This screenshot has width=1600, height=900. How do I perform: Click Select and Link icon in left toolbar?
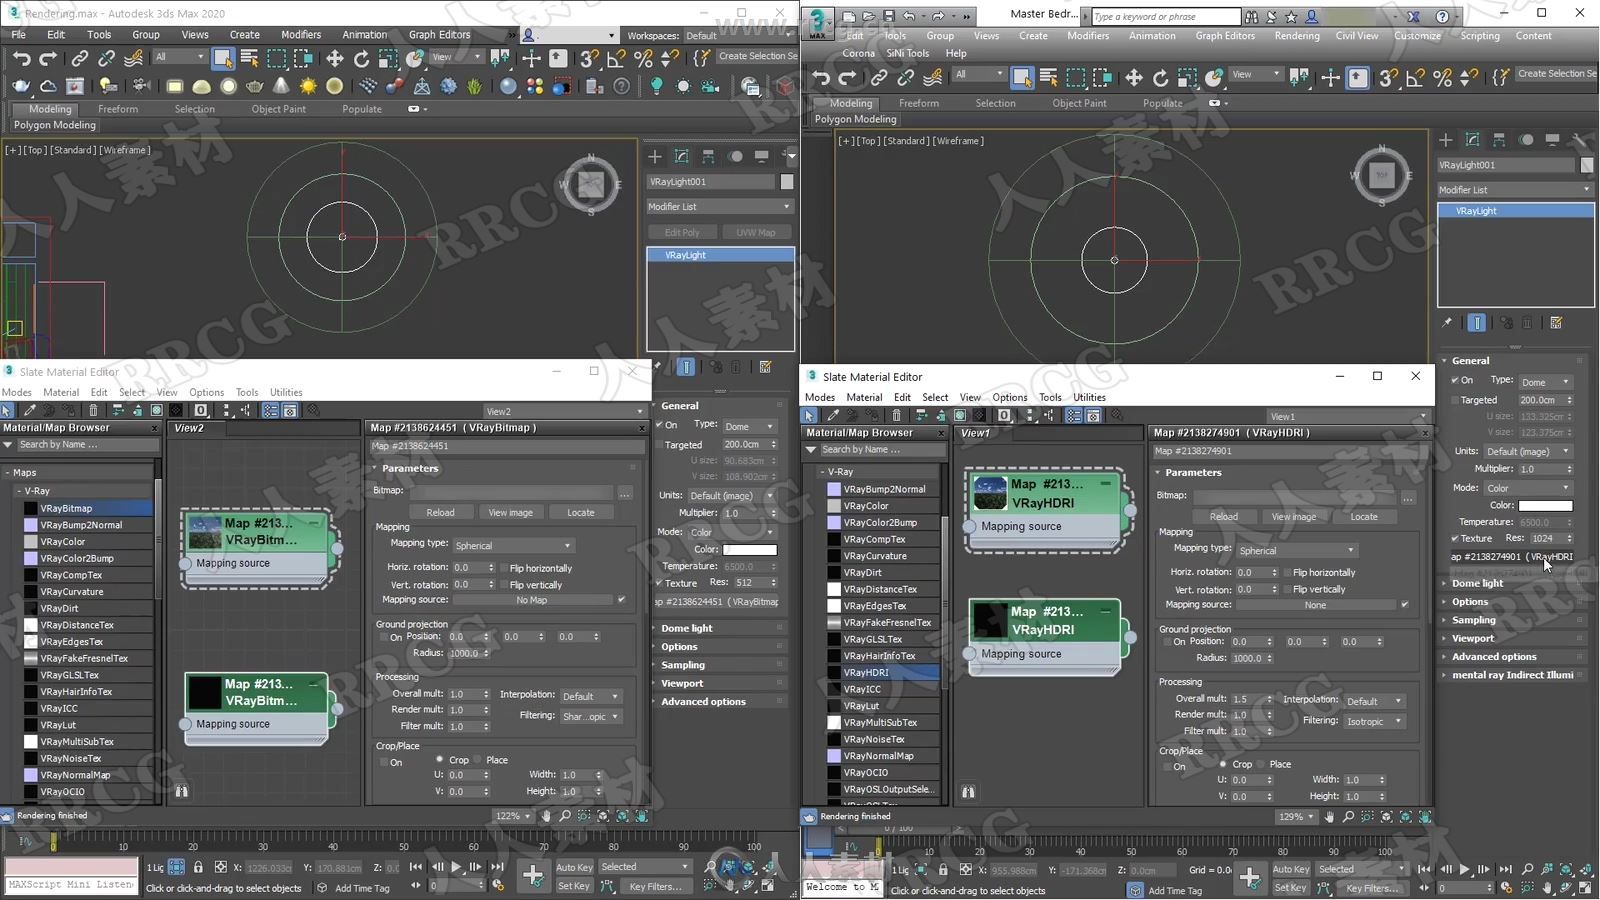(x=79, y=58)
